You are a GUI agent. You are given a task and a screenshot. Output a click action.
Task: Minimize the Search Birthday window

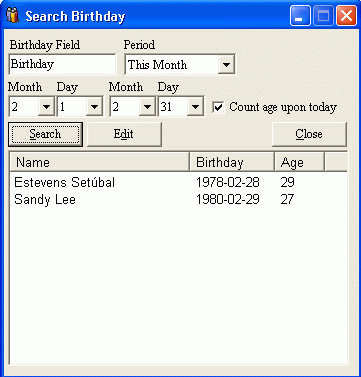300,16
